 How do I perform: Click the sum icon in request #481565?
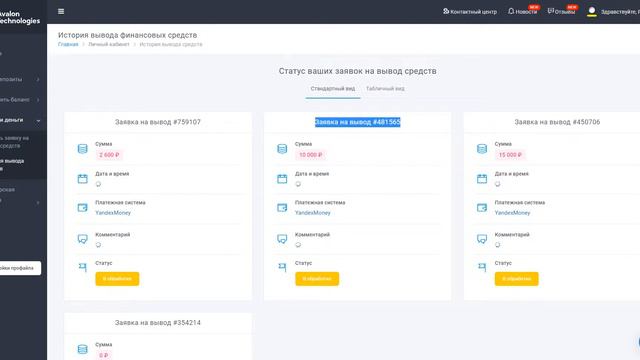tap(282, 149)
